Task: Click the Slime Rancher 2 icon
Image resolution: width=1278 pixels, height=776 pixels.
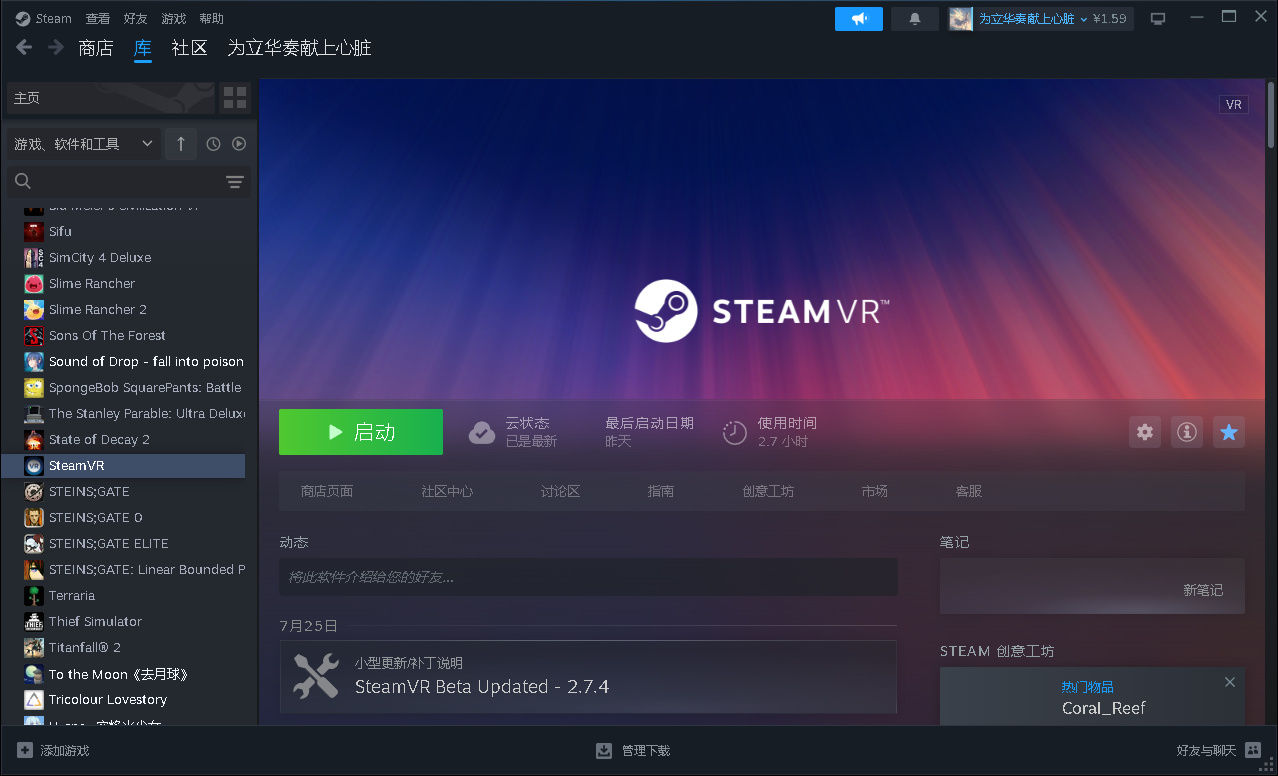Action: 34,309
